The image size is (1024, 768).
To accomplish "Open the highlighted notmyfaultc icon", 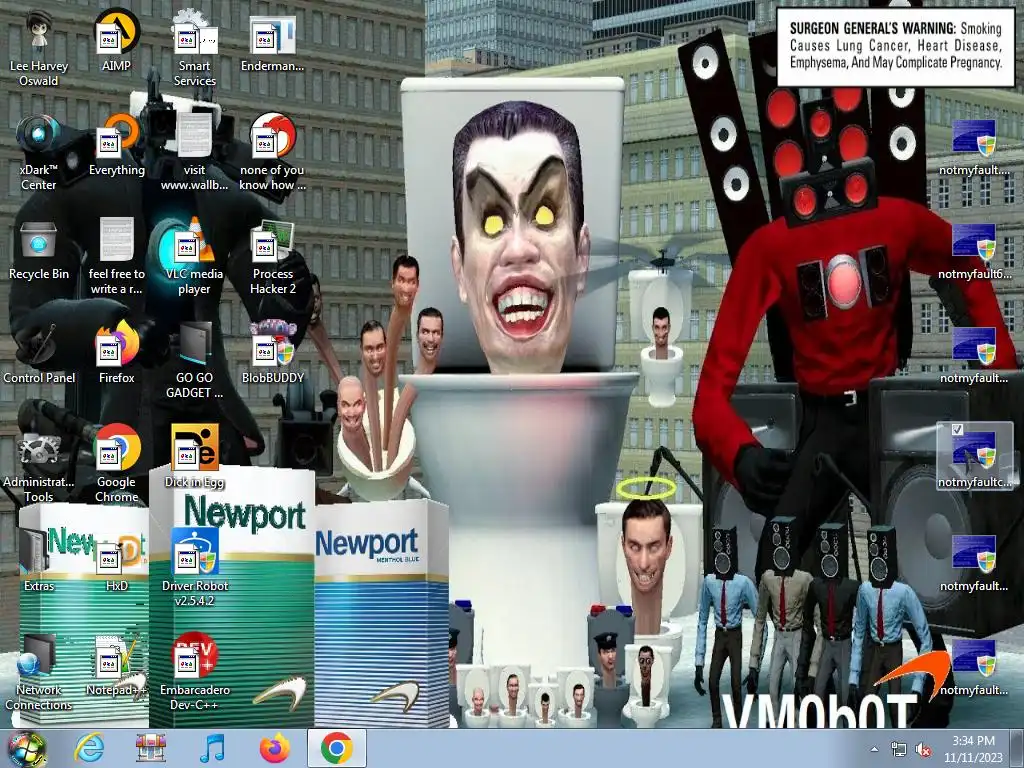I will click(974, 457).
